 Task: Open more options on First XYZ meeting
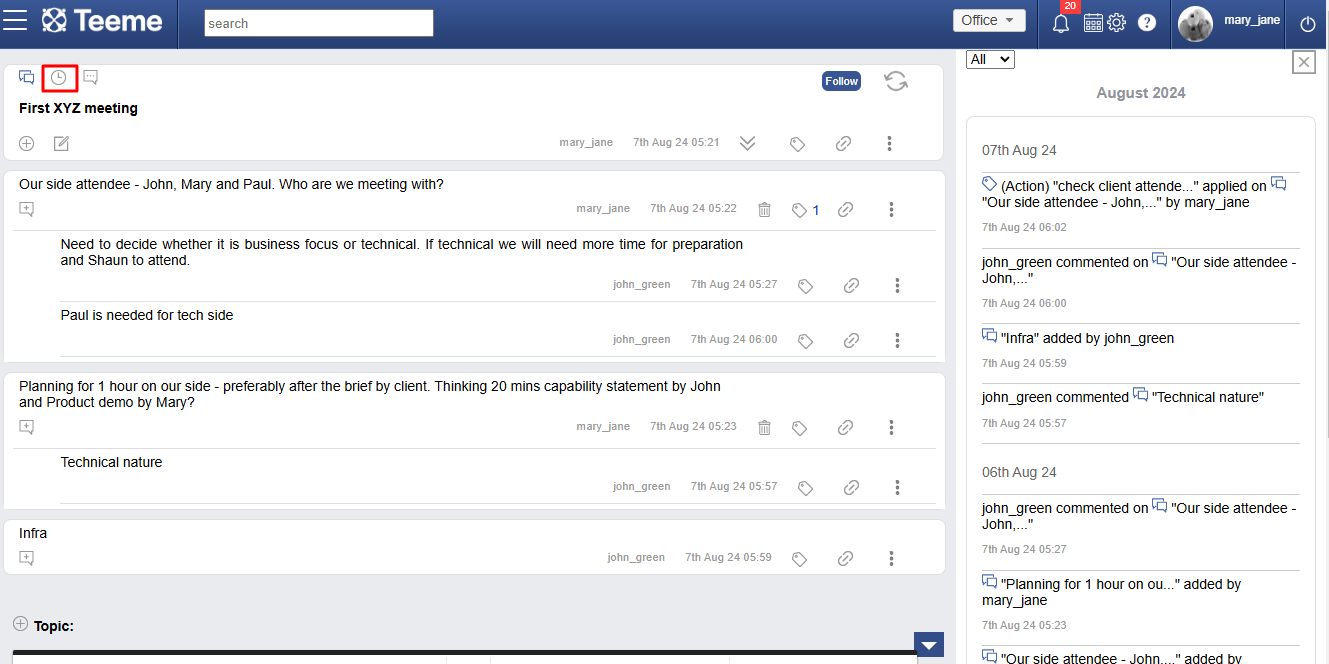[x=889, y=144]
